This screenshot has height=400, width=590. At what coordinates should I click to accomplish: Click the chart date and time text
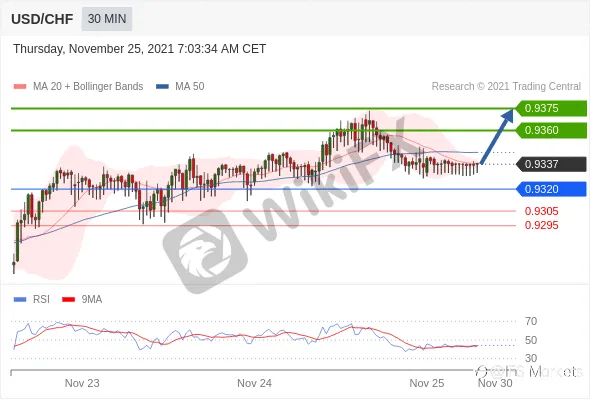point(140,49)
